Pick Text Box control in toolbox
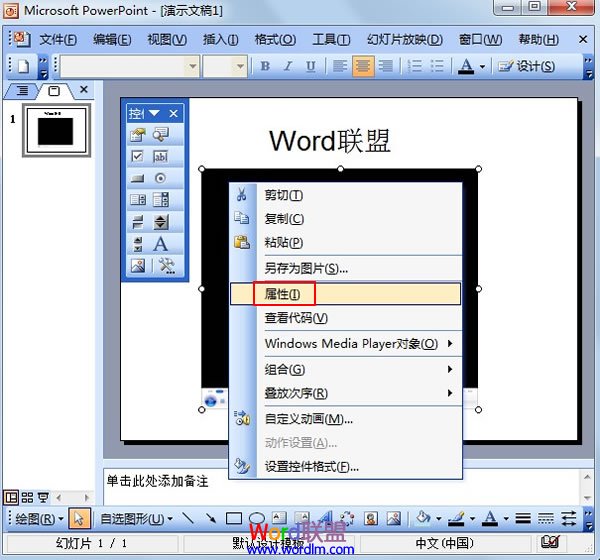Screen dimensions: 600x560 pyautogui.click(x=160, y=157)
